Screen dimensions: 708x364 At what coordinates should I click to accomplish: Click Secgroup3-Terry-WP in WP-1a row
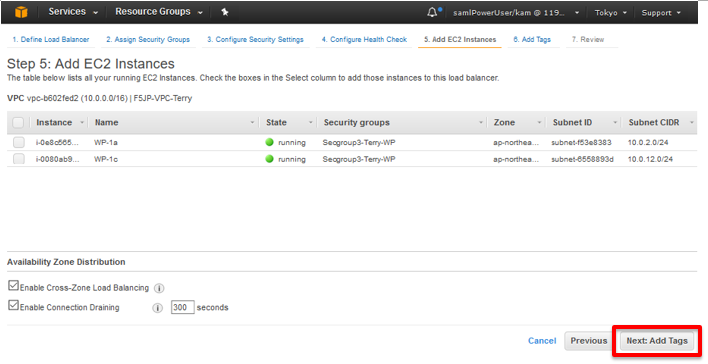359,142
